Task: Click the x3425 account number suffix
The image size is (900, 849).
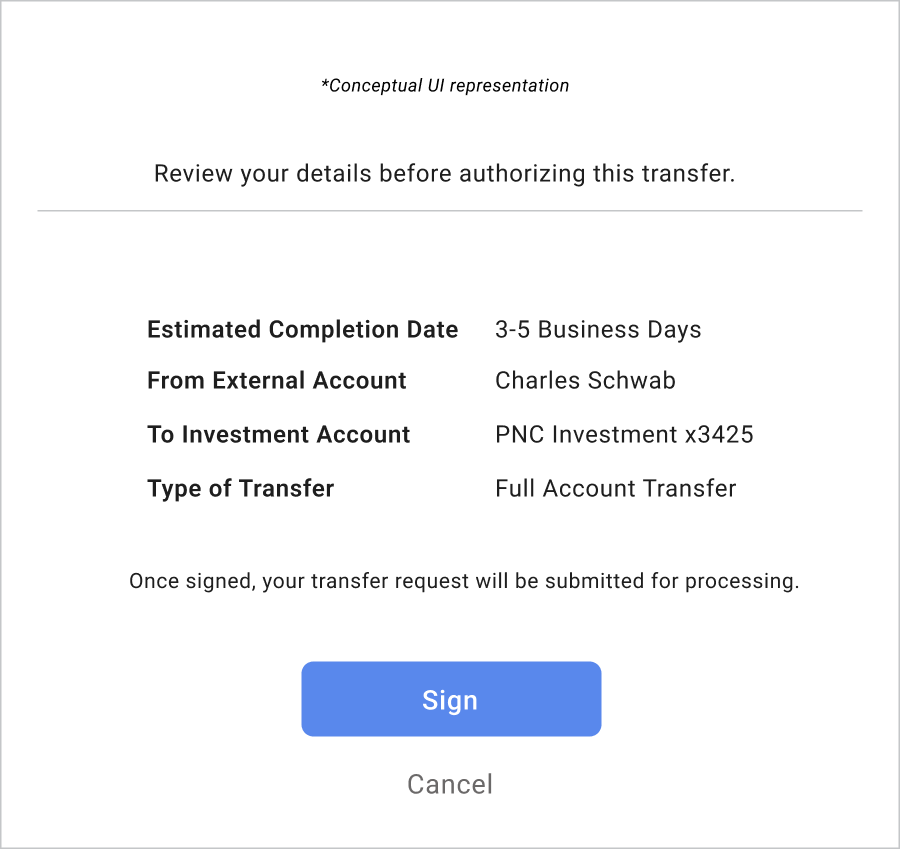Action: pos(719,435)
